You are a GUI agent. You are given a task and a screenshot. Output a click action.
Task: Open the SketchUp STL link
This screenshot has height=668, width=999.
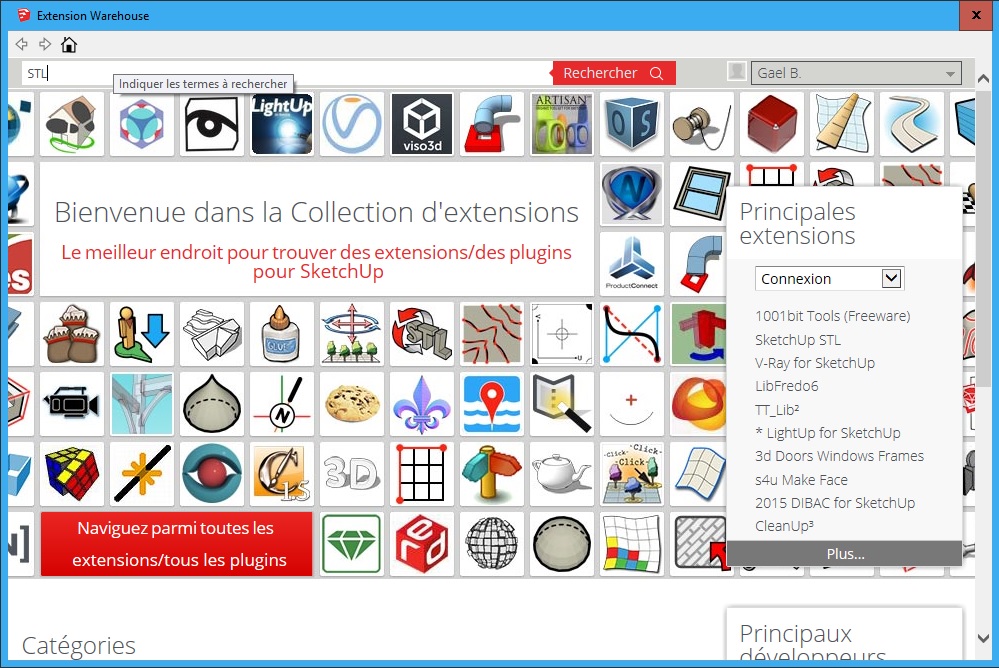pos(798,340)
